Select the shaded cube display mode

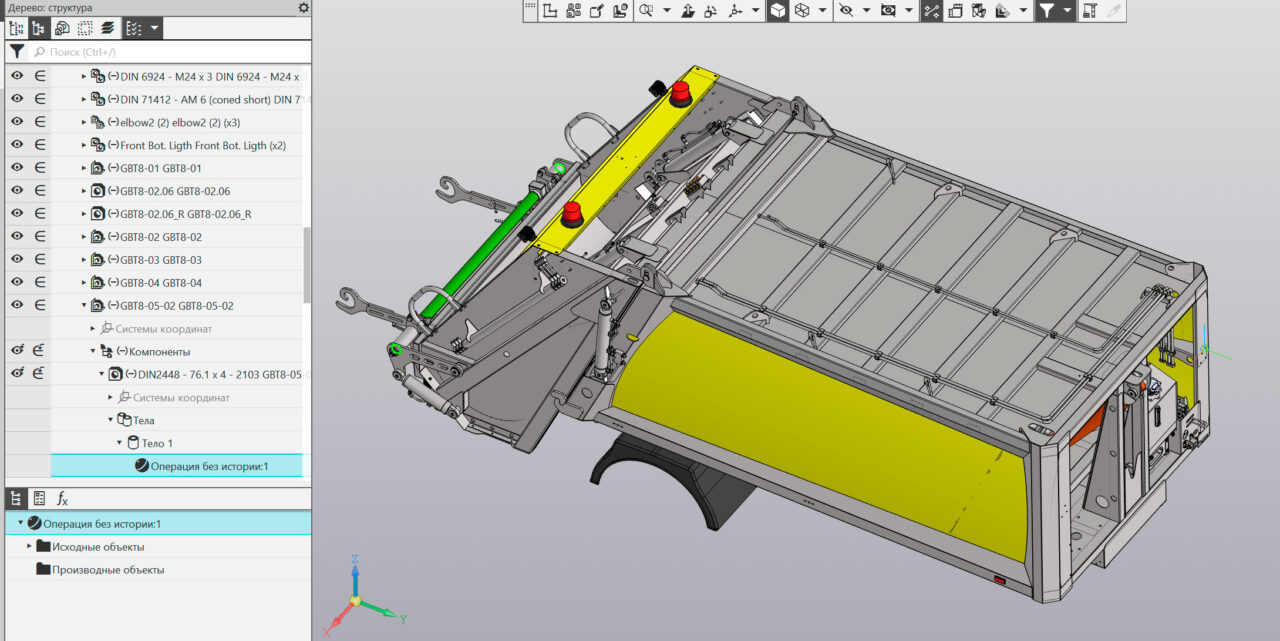(777, 11)
